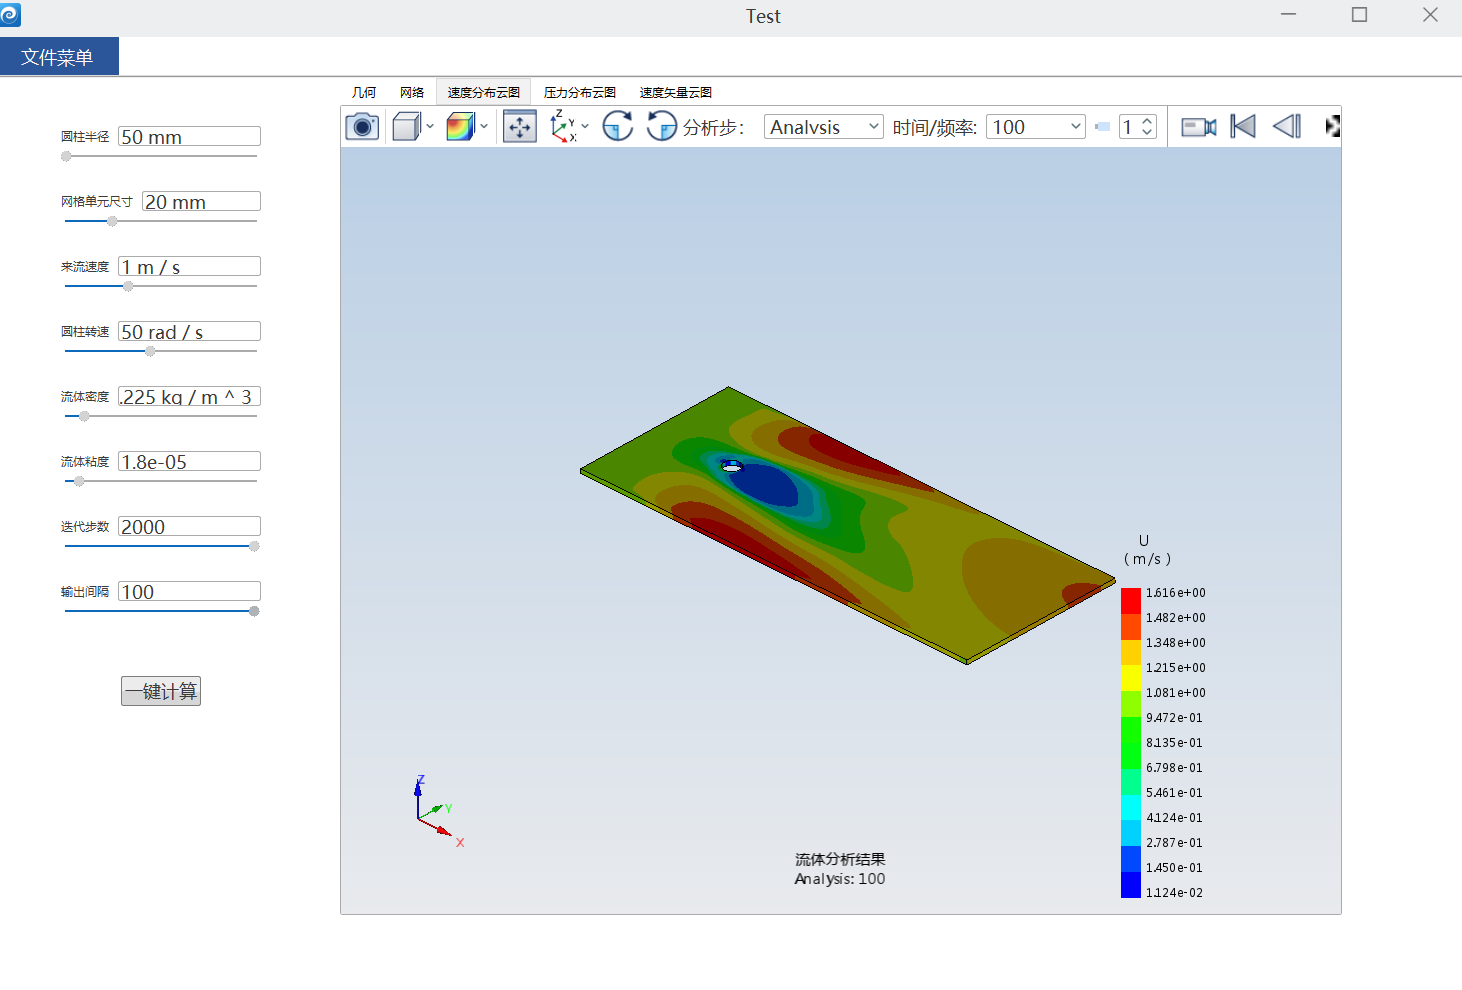Step back one frame button
The image size is (1462, 990).
pos(1287,126)
